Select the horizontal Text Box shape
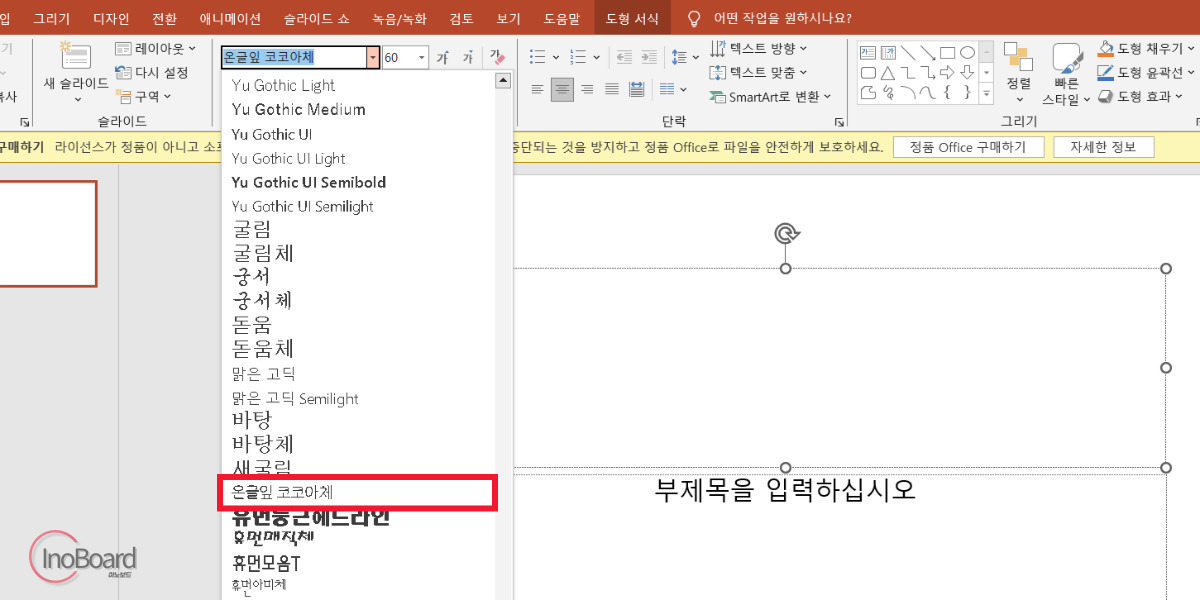Viewport: 1200px width, 600px height. [x=868, y=53]
